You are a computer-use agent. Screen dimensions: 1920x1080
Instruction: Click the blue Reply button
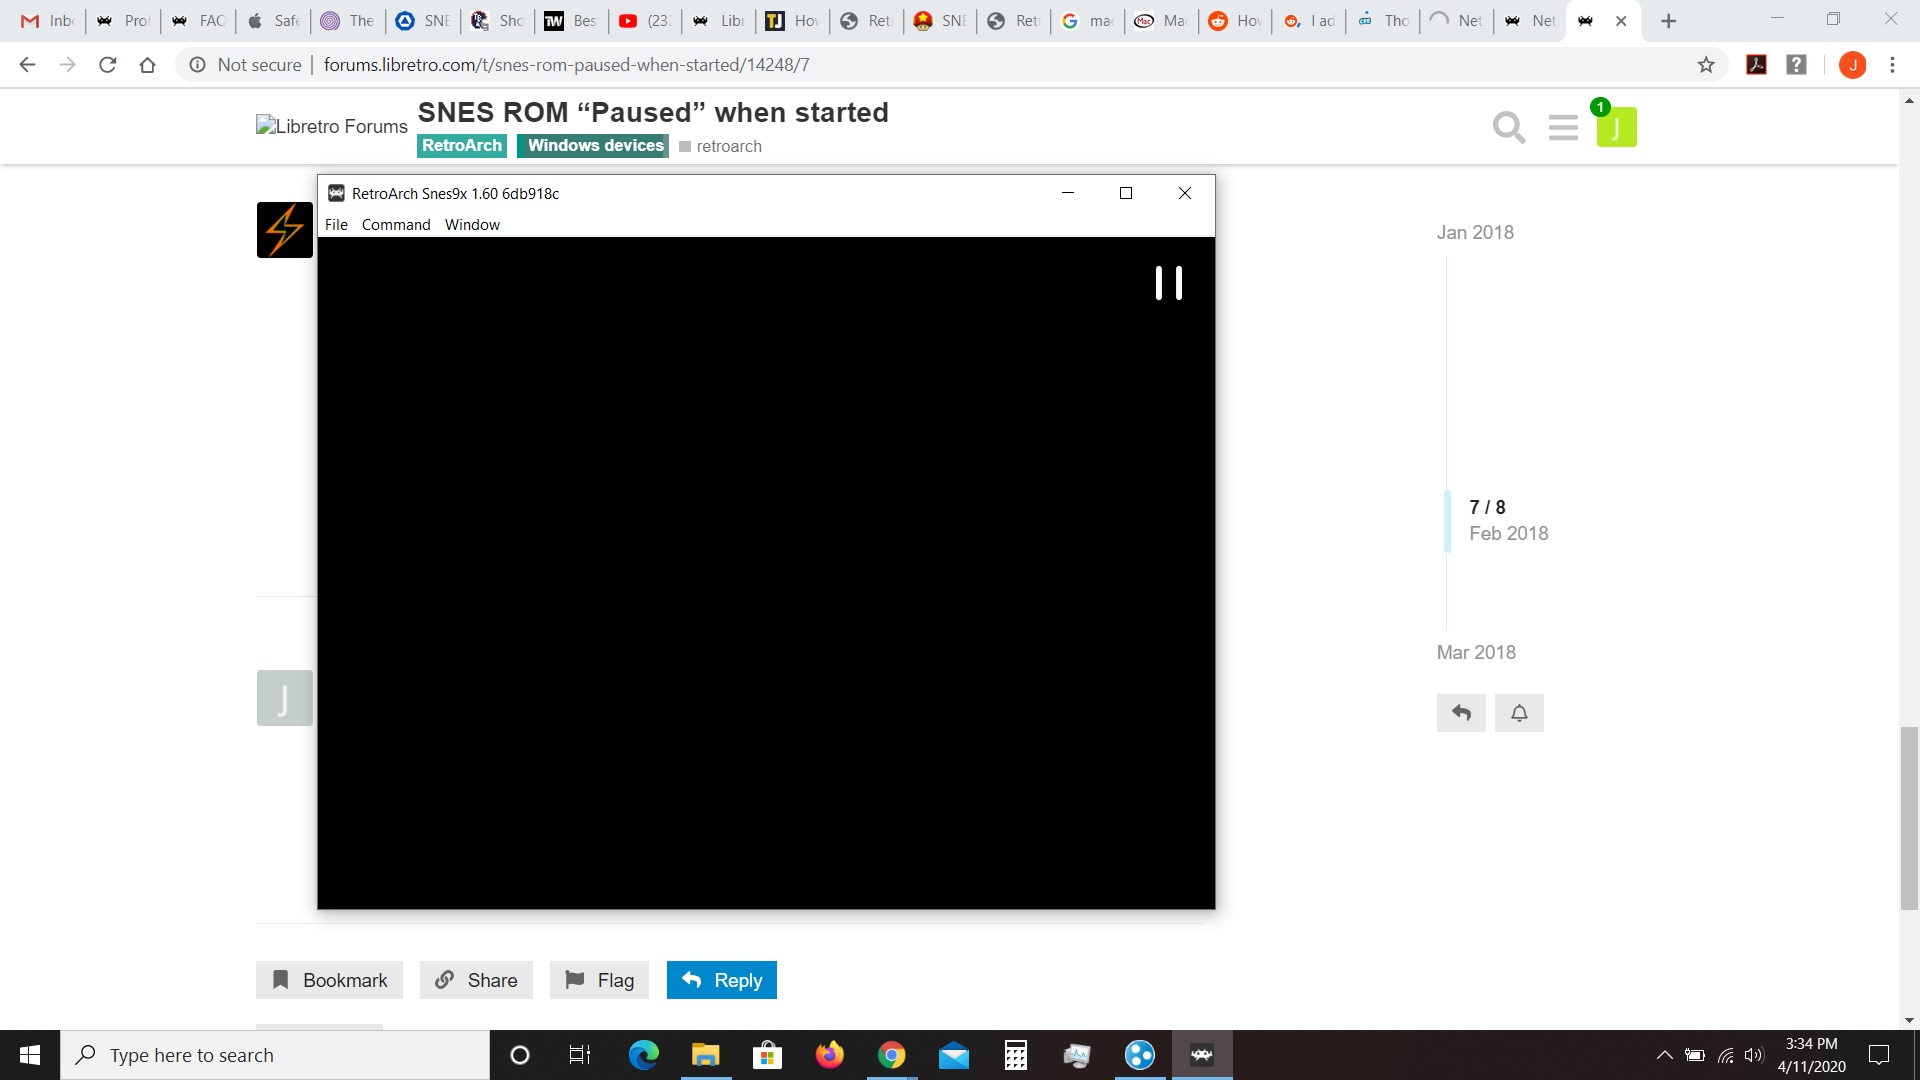pos(722,980)
